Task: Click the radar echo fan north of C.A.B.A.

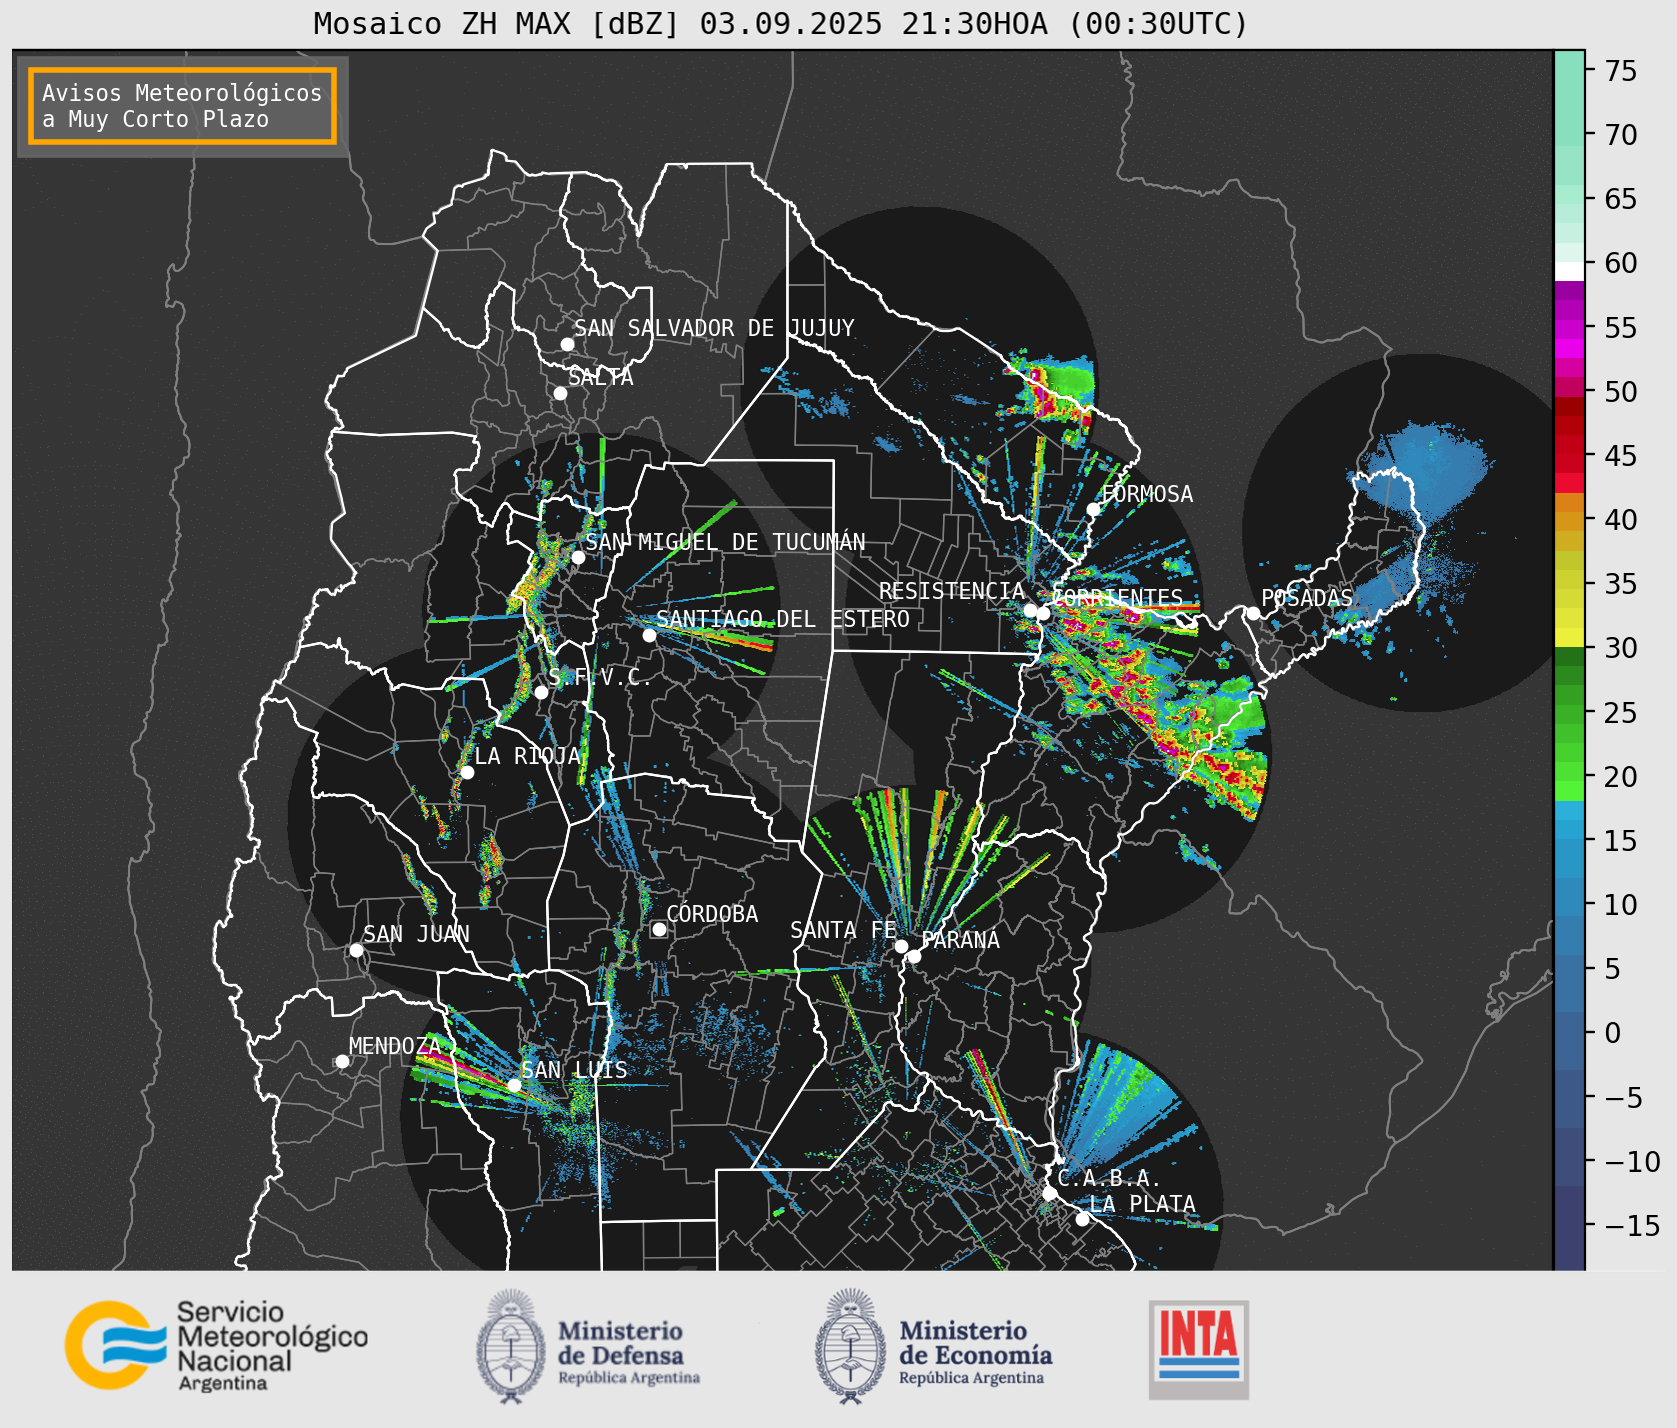Action: coord(1122,1105)
